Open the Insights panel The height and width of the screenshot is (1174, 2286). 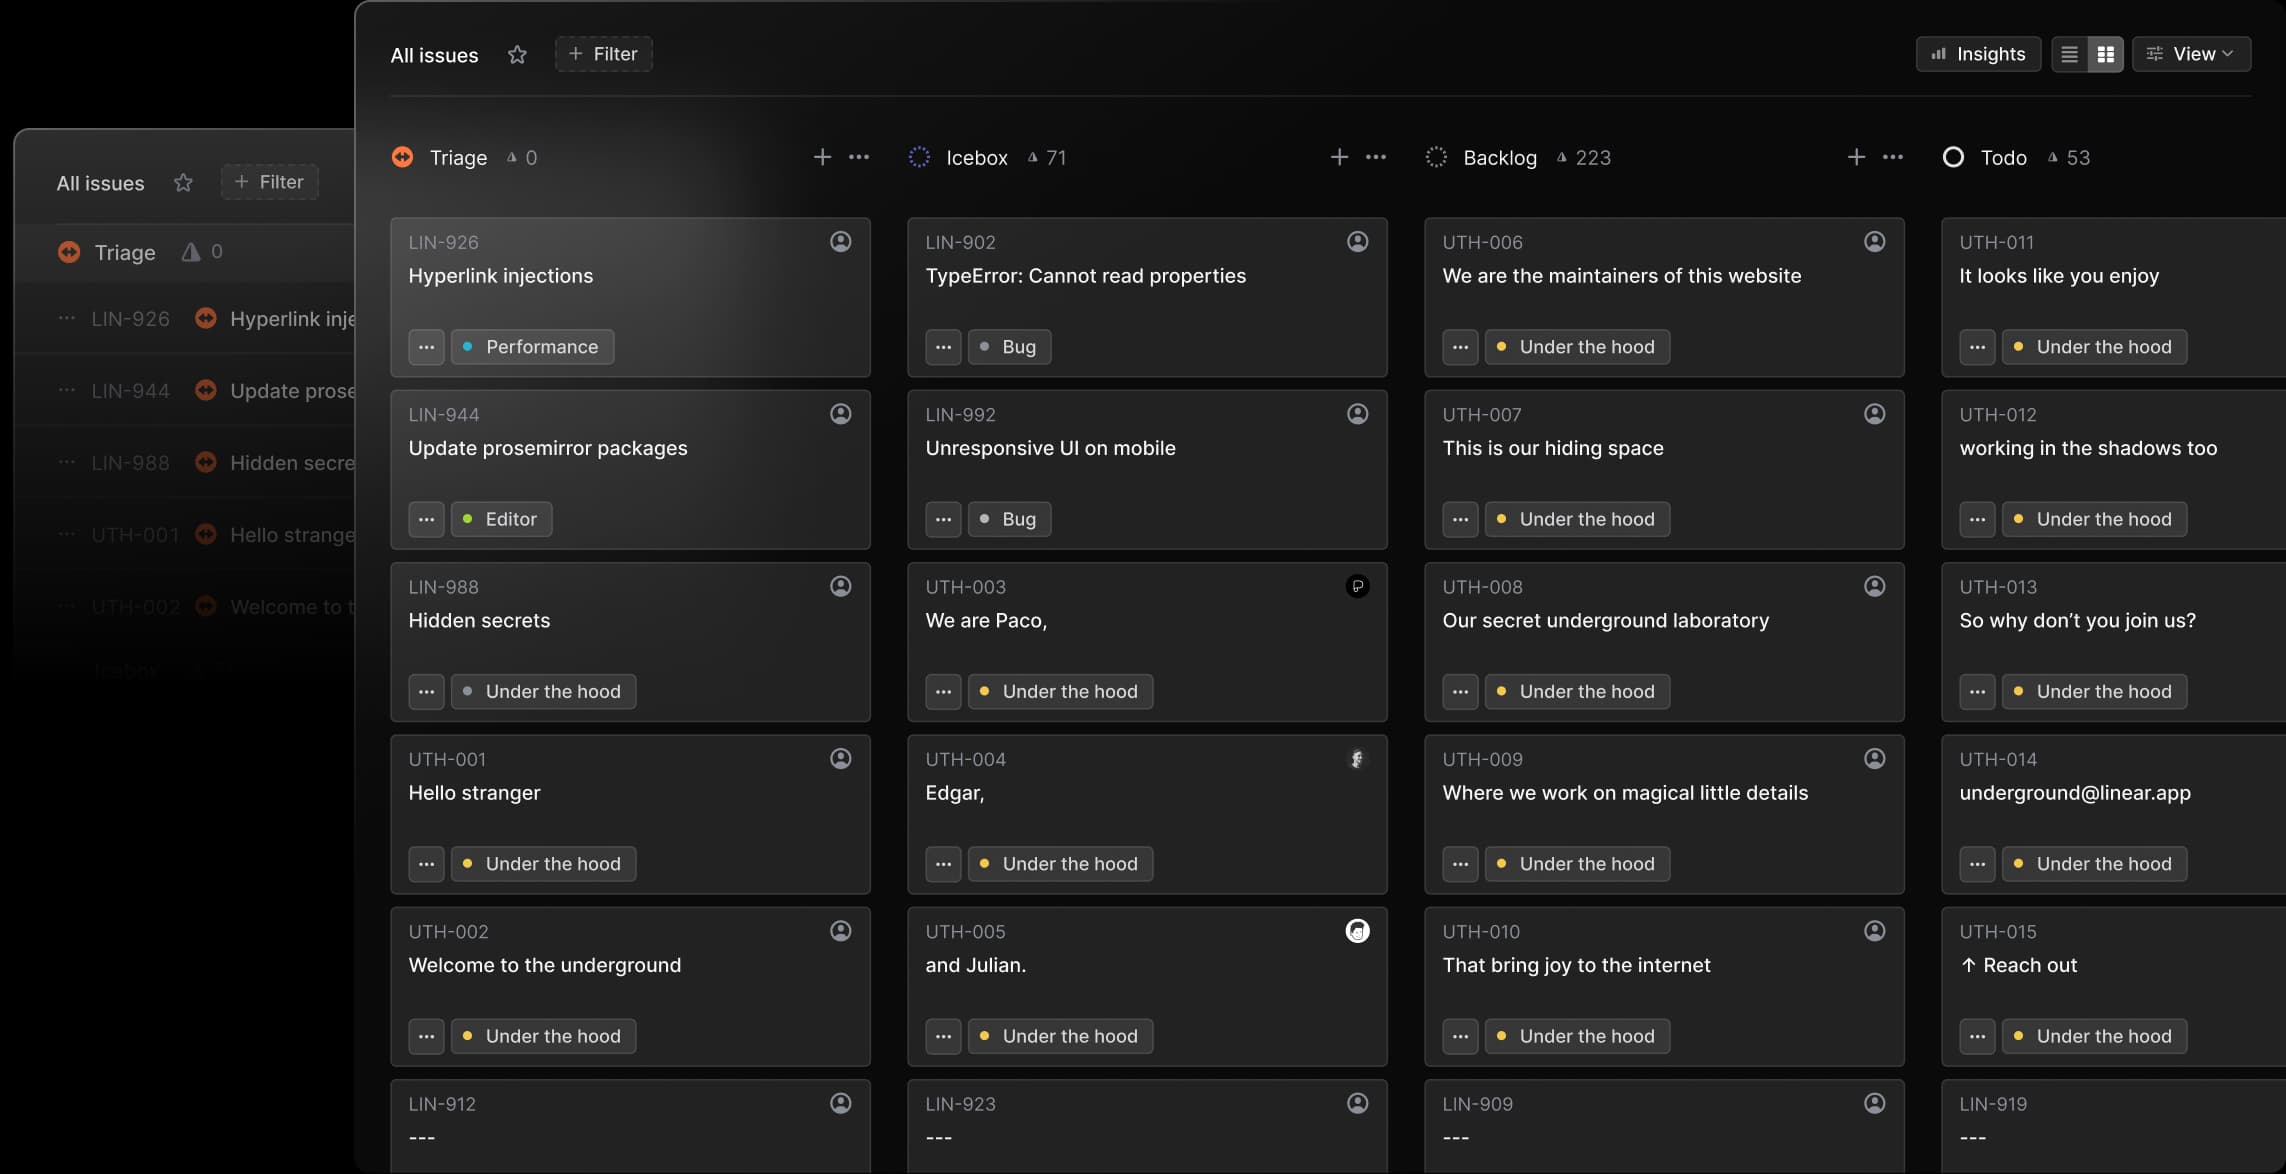(x=1977, y=55)
